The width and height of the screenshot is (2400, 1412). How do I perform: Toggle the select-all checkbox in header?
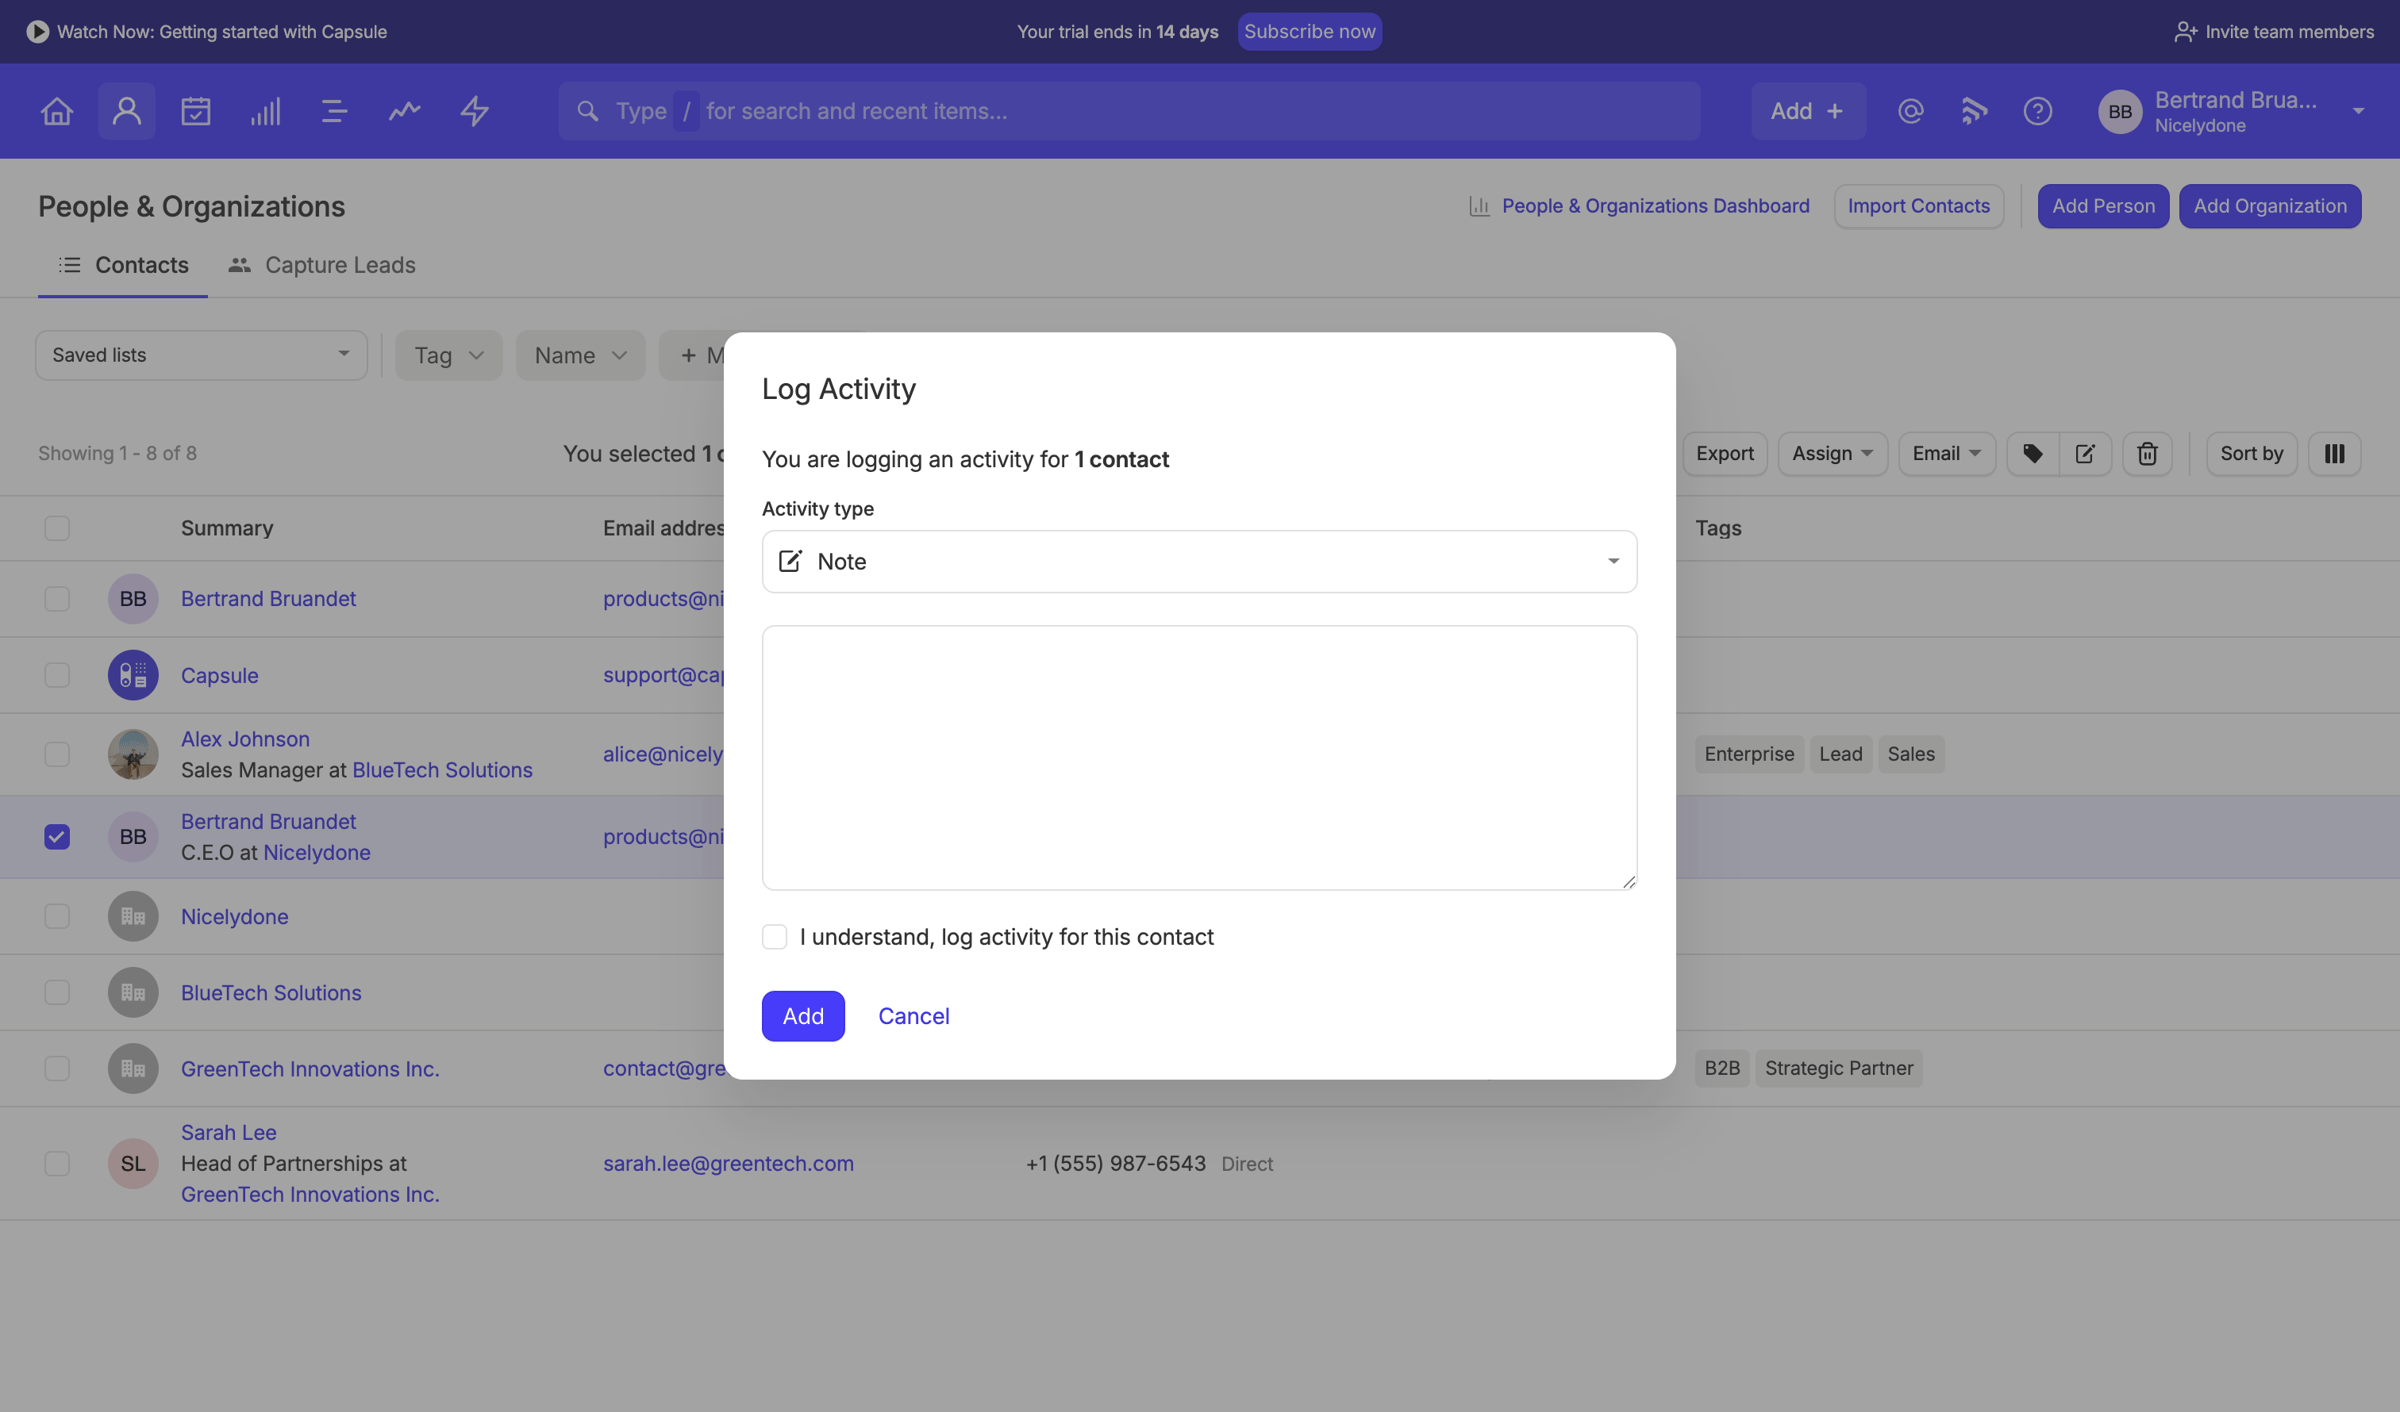click(x=57, y=528)
